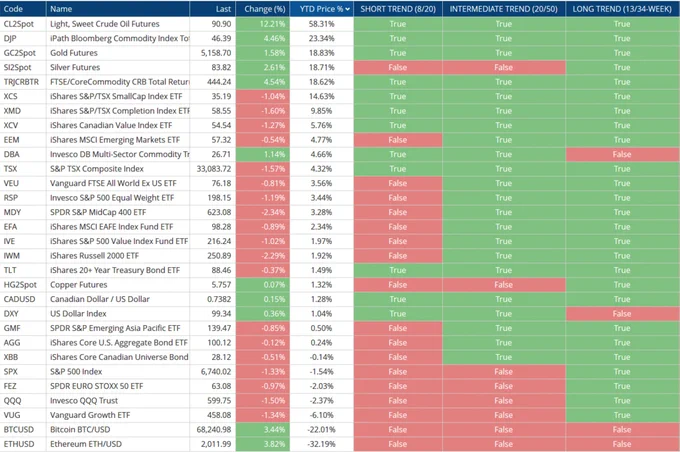Click EEM short trend False cell

coord(398,140)
